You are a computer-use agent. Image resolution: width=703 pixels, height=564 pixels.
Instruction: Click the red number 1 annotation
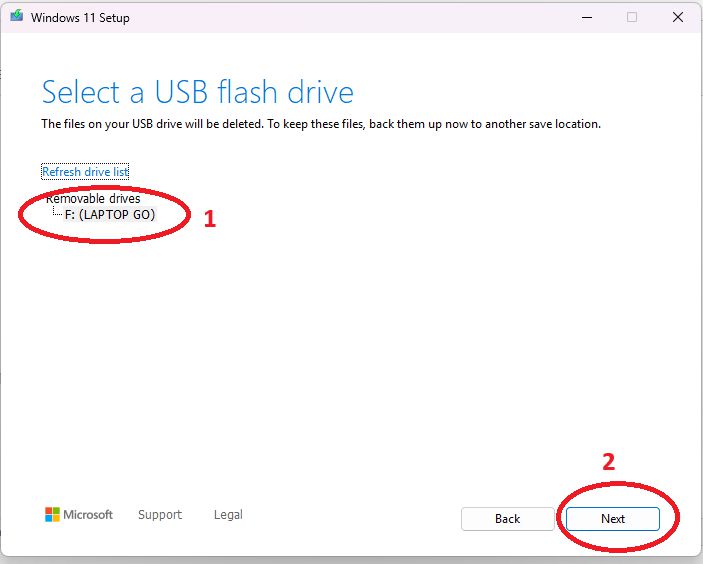coord(210,219)
